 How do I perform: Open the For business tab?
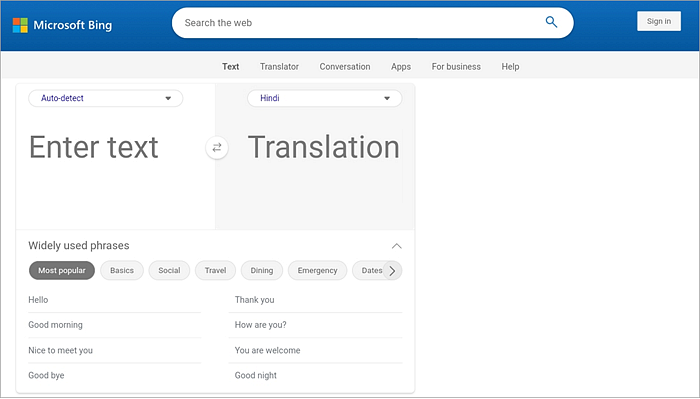pos(456,66)
